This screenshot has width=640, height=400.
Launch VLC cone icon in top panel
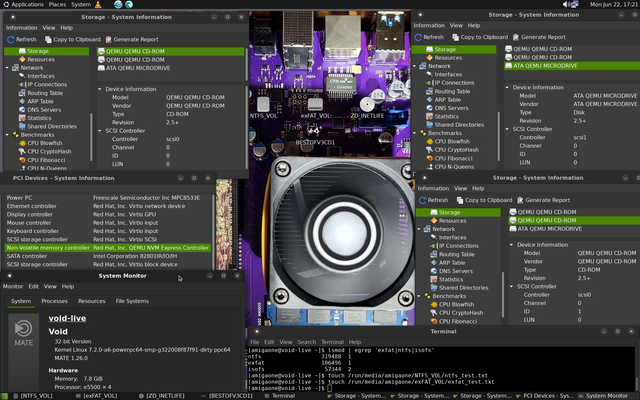point(98,4)
